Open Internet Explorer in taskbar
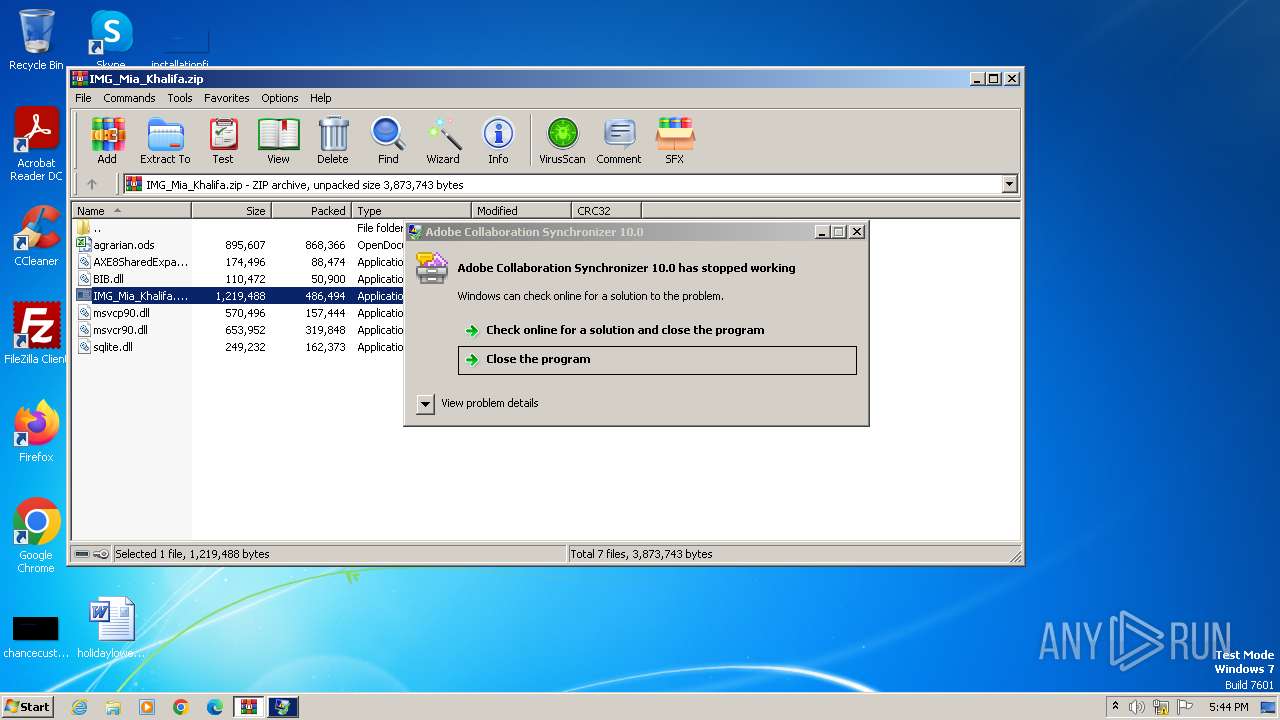 [79, 707]
